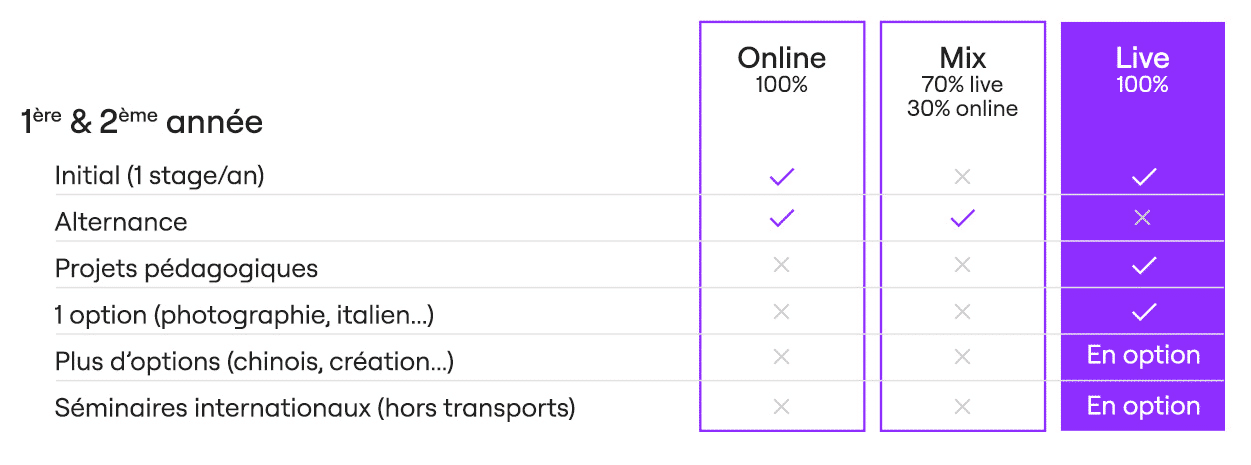
Task: Click Online cross for Plus d'options row
Action: pos(782,357)
